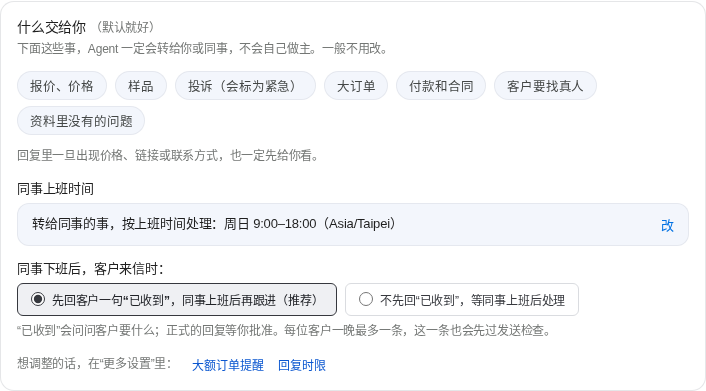Click the note starting 回复里一旦出现价格、链接或联系方式

click(x=168, y=155)
